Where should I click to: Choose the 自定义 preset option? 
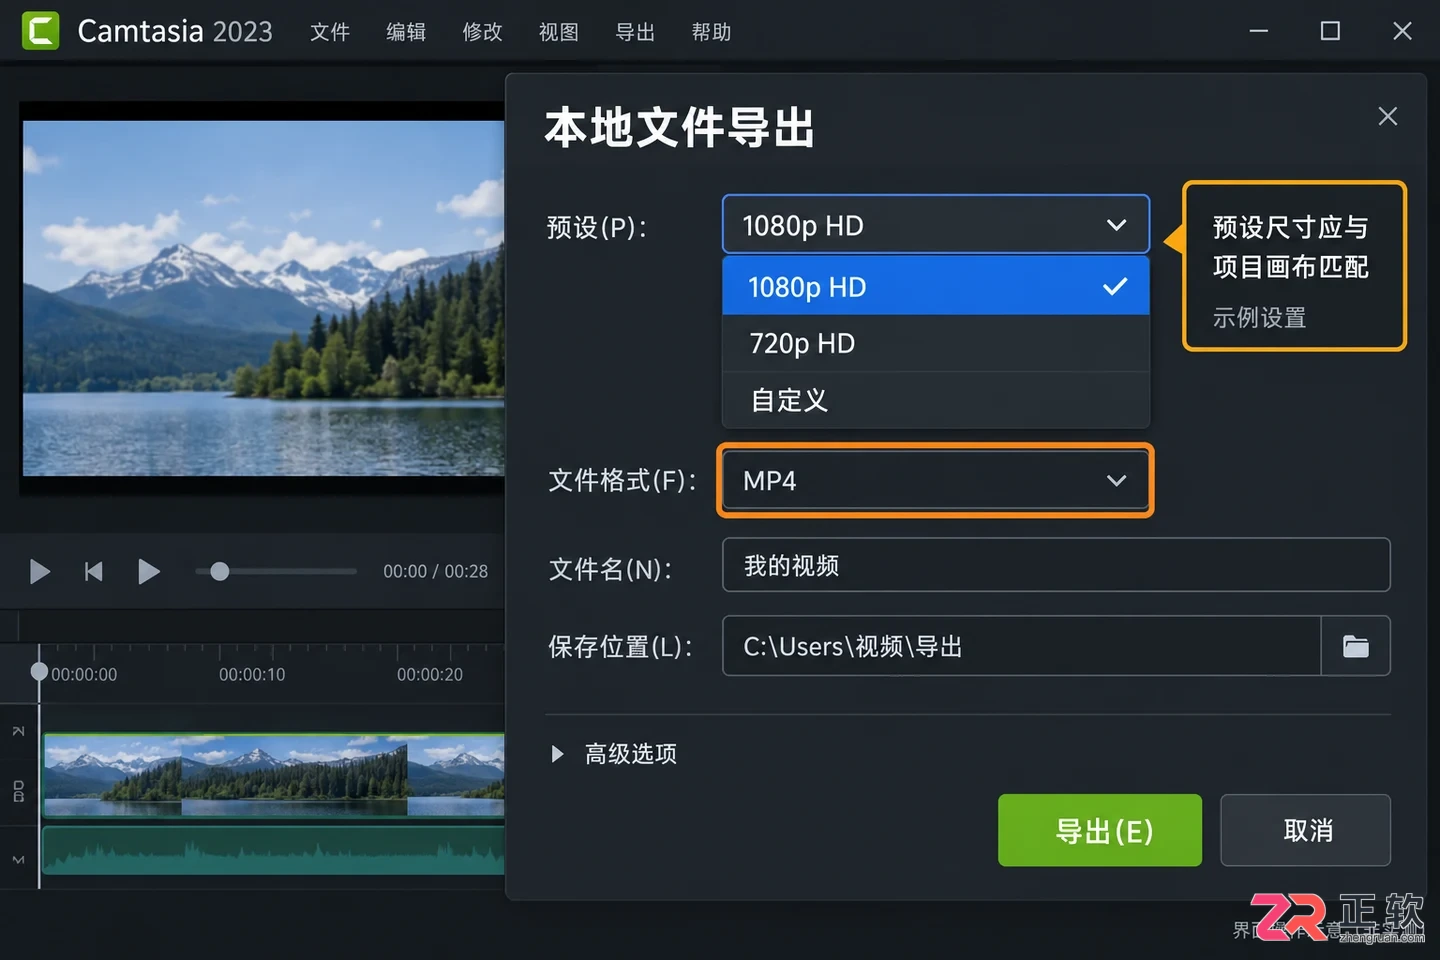[x=935, y=400]
